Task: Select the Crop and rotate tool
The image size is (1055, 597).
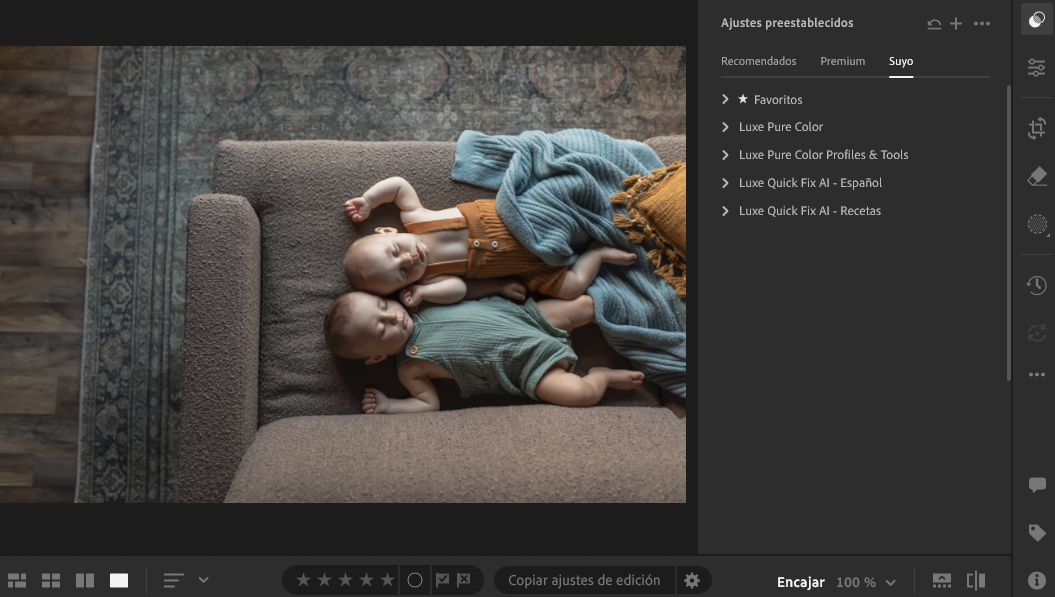Action: 1037,128
